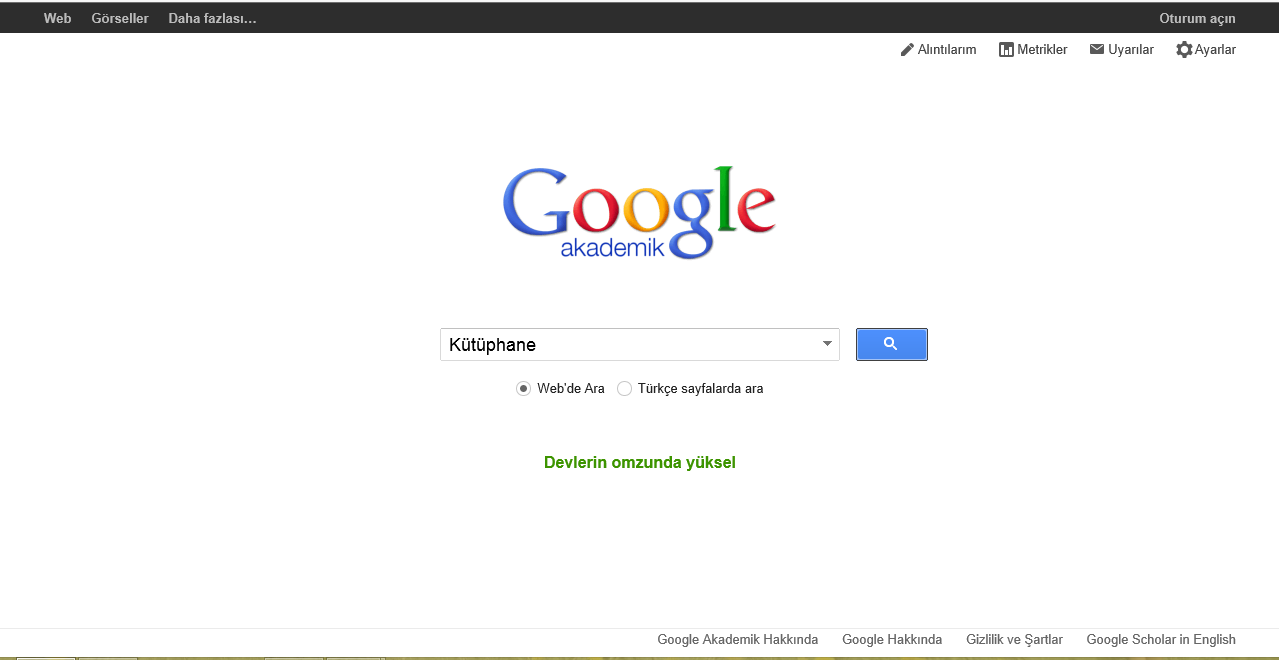This screenshot has height=660, width=1279.
Task: Select the Türkçe sayfalarda ara radio button
Action: click(x=624, y=388)
